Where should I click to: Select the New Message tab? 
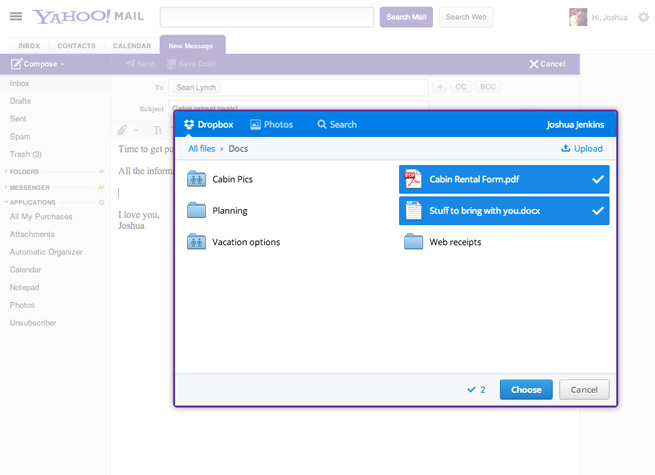193,45
